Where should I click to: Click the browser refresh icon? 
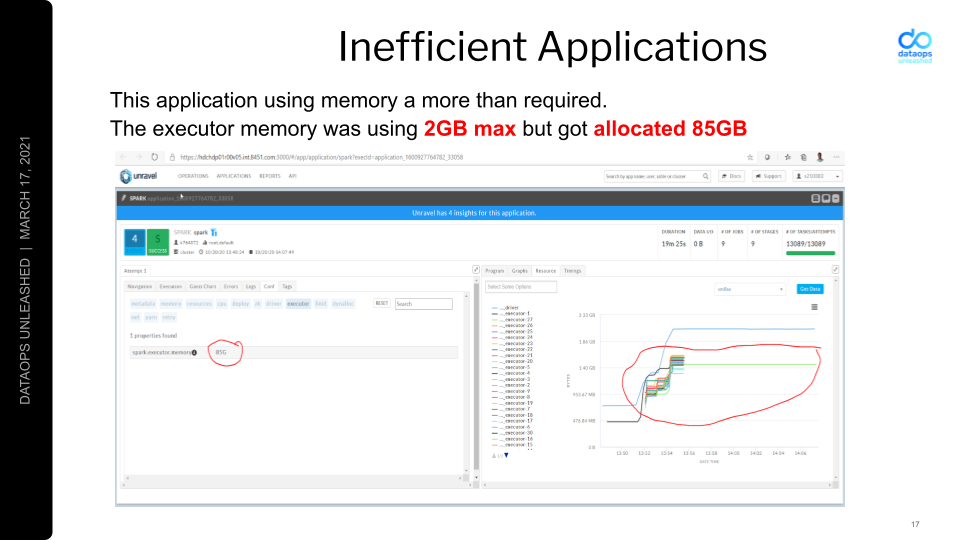[154, 157]
